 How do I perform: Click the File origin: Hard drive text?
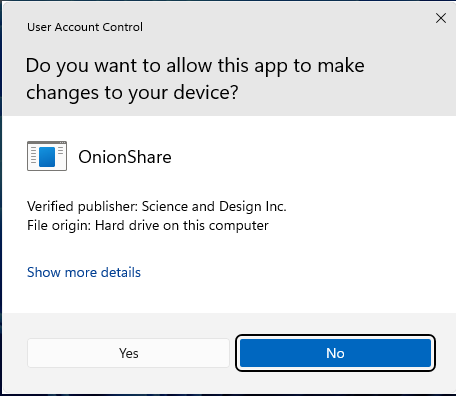click(x=148, y=225)
